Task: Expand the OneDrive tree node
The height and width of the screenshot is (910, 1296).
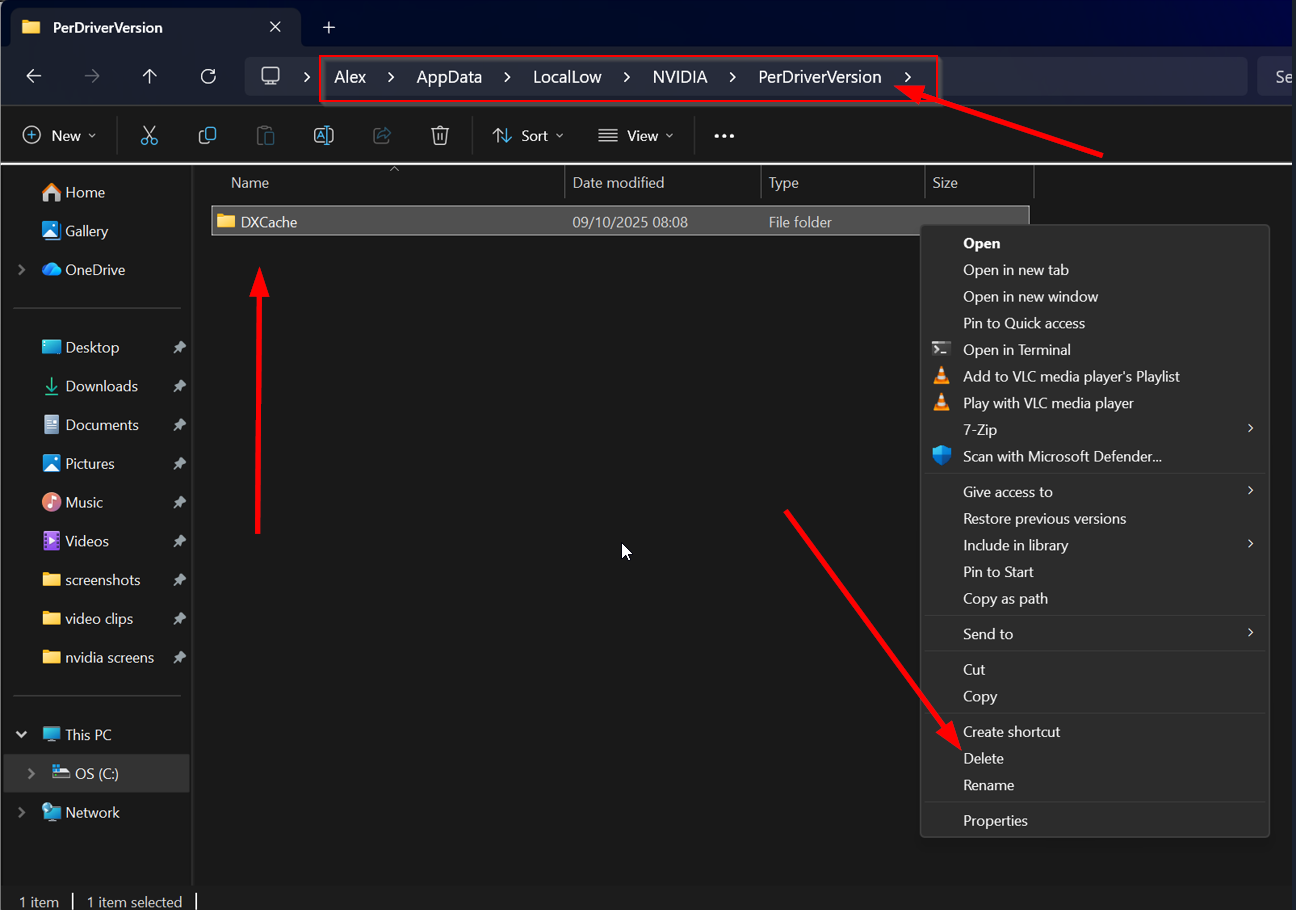Action: 22,270
